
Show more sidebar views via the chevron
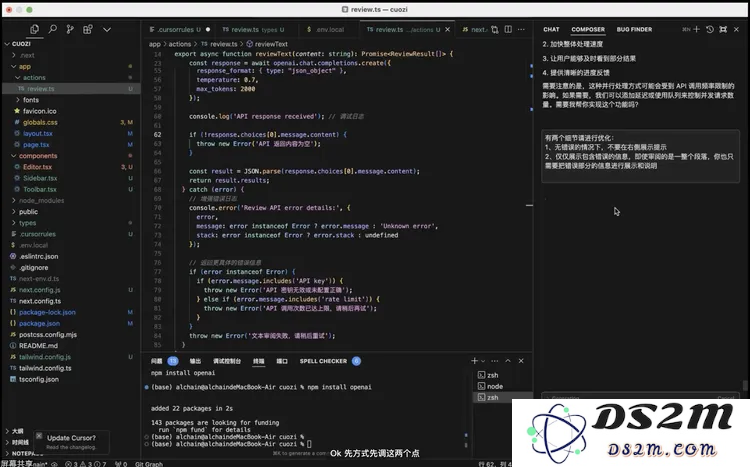[x=107, y=30]
